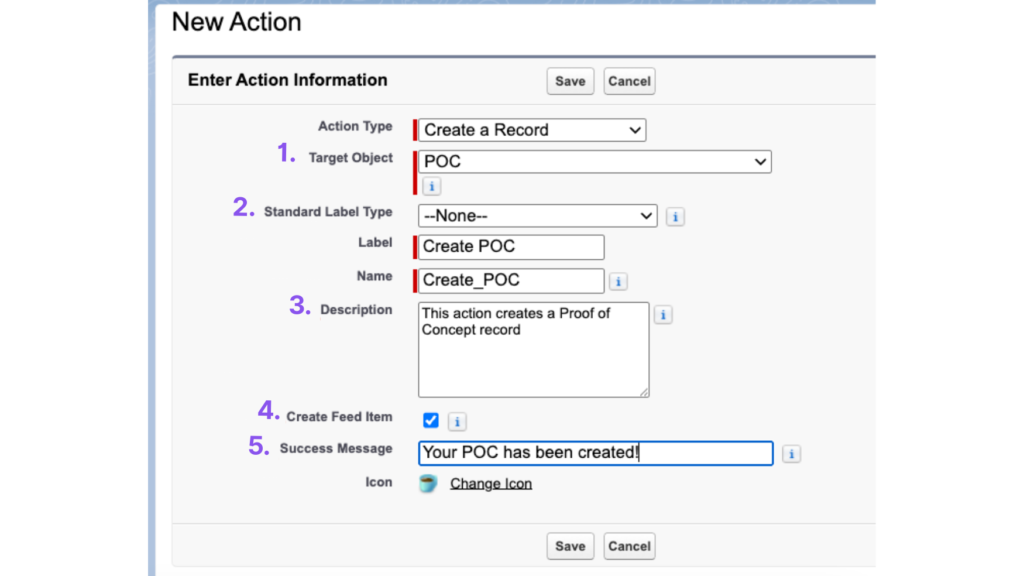The width and height of the screenshot is (1024, 576).
Task: Click the info icon beside Description box
Action: [x=663, y=315]
